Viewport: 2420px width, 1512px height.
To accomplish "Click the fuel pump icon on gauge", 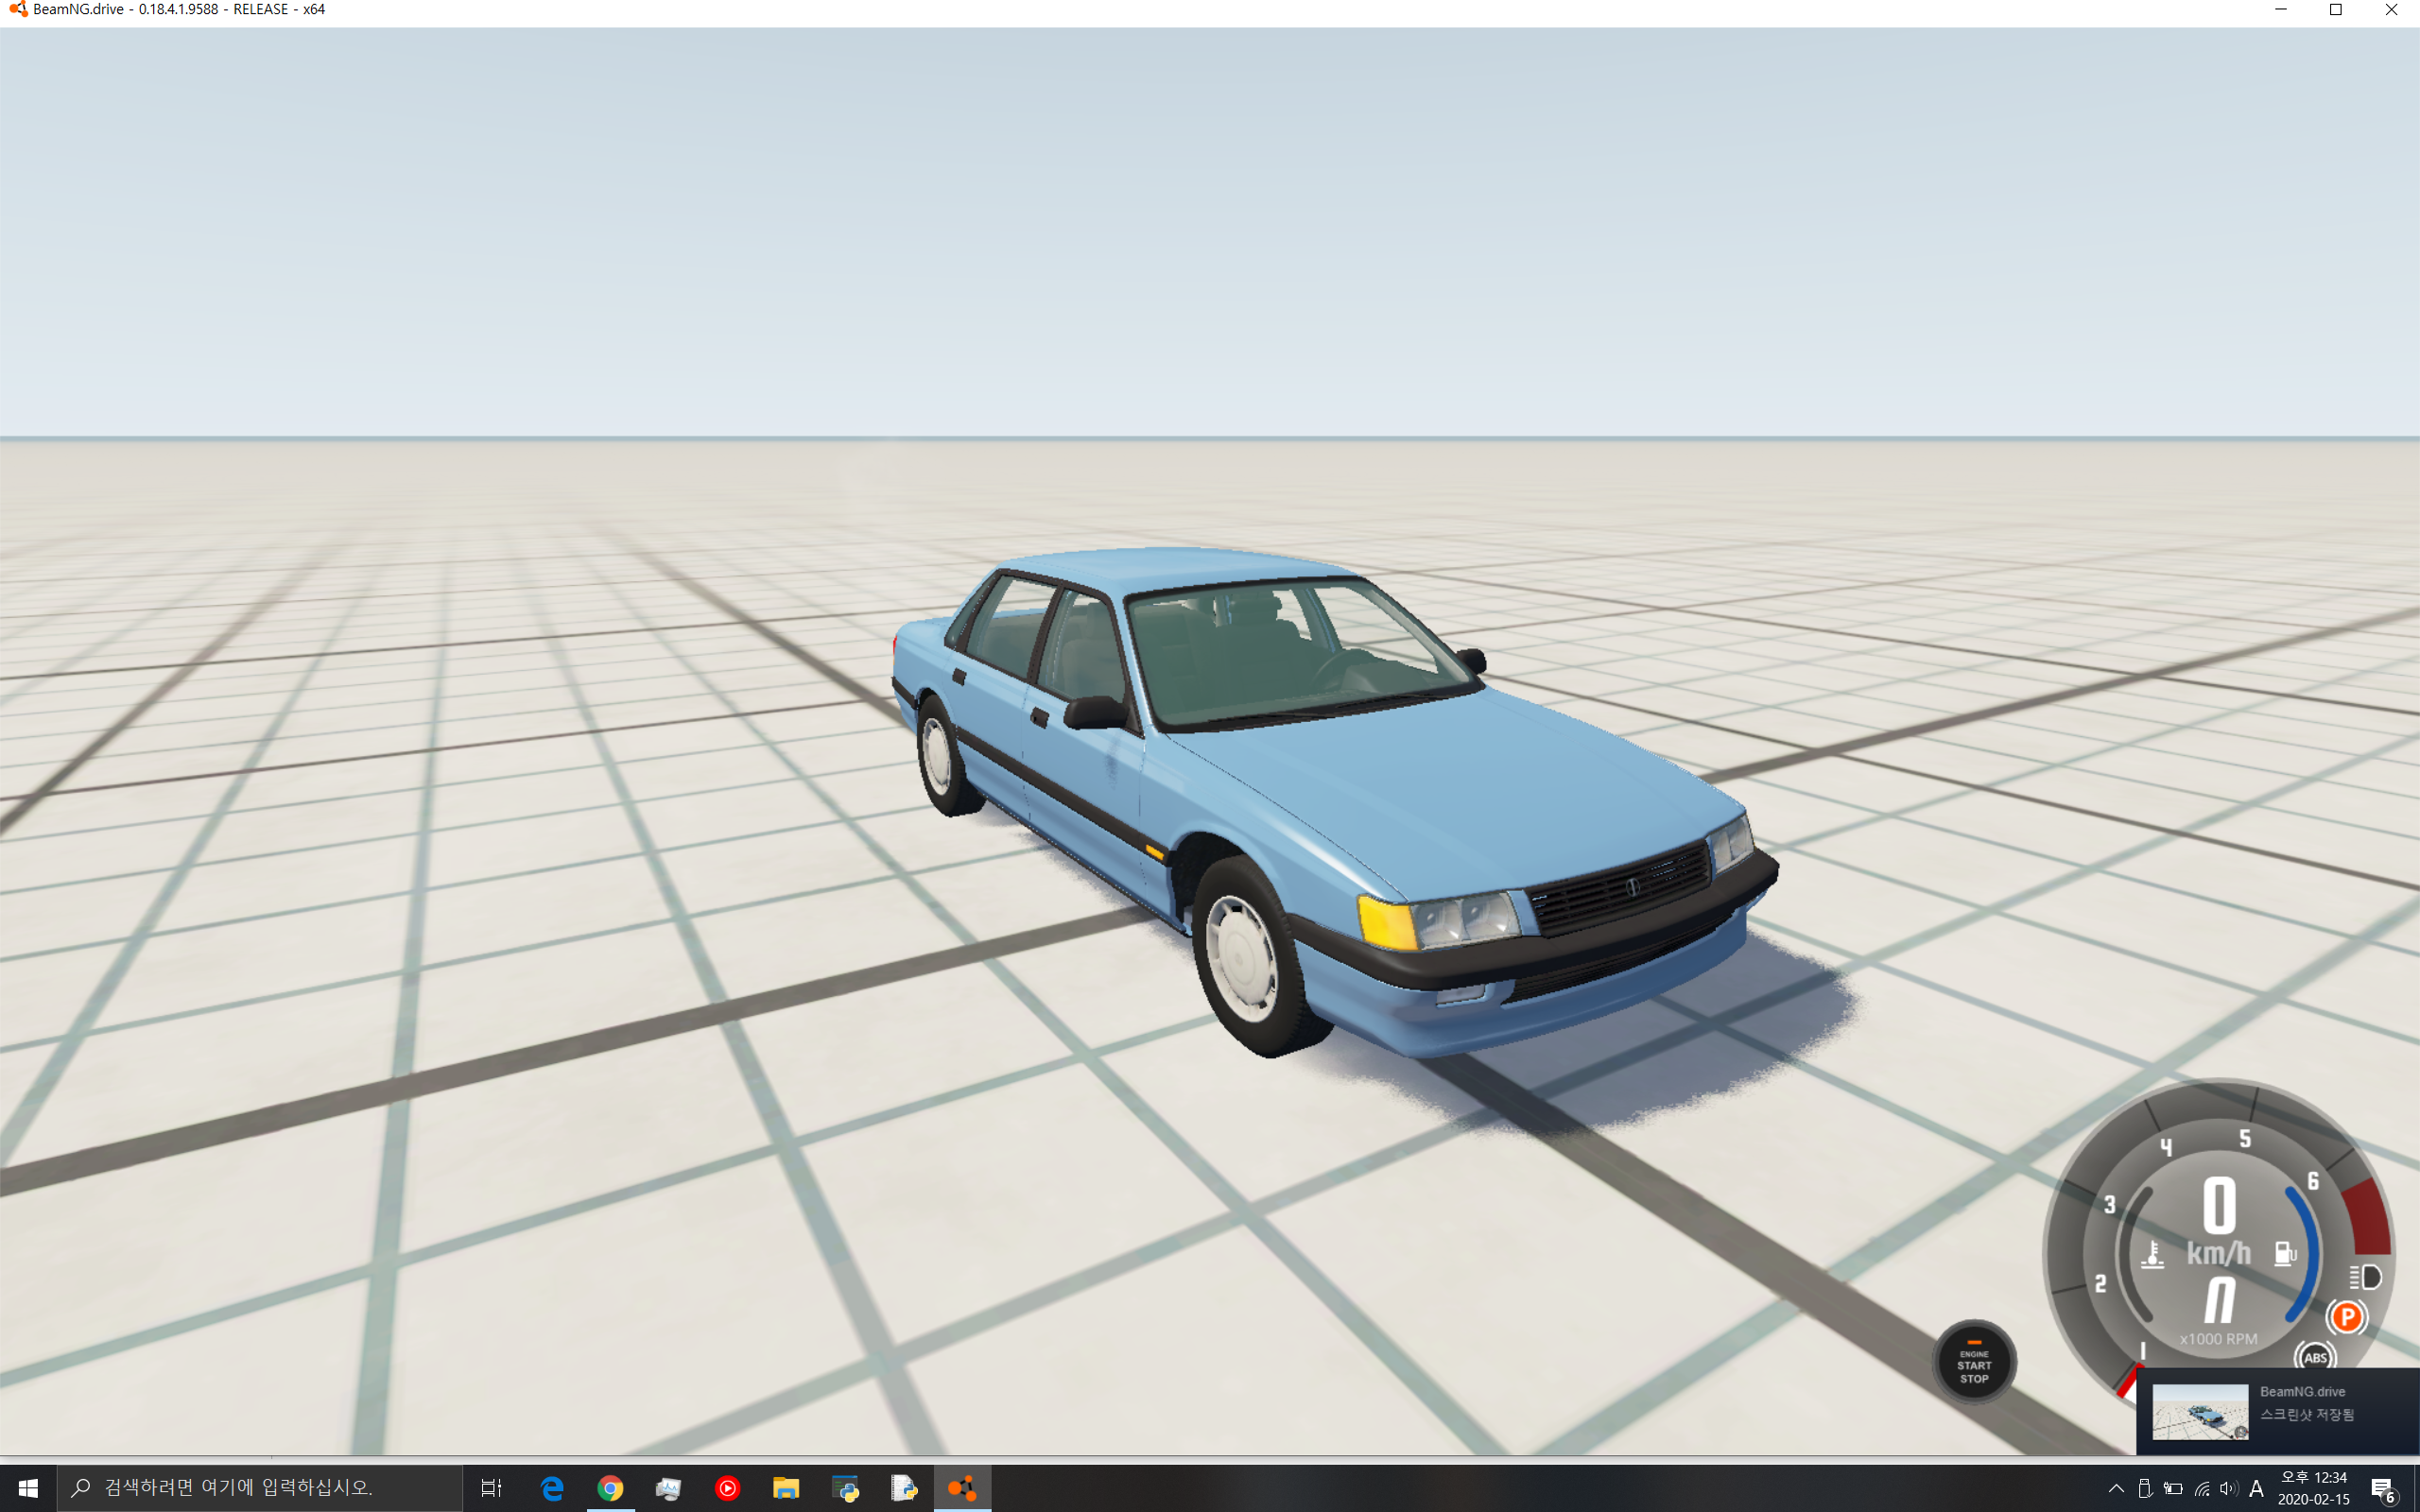I will tap(2285, 1253).
